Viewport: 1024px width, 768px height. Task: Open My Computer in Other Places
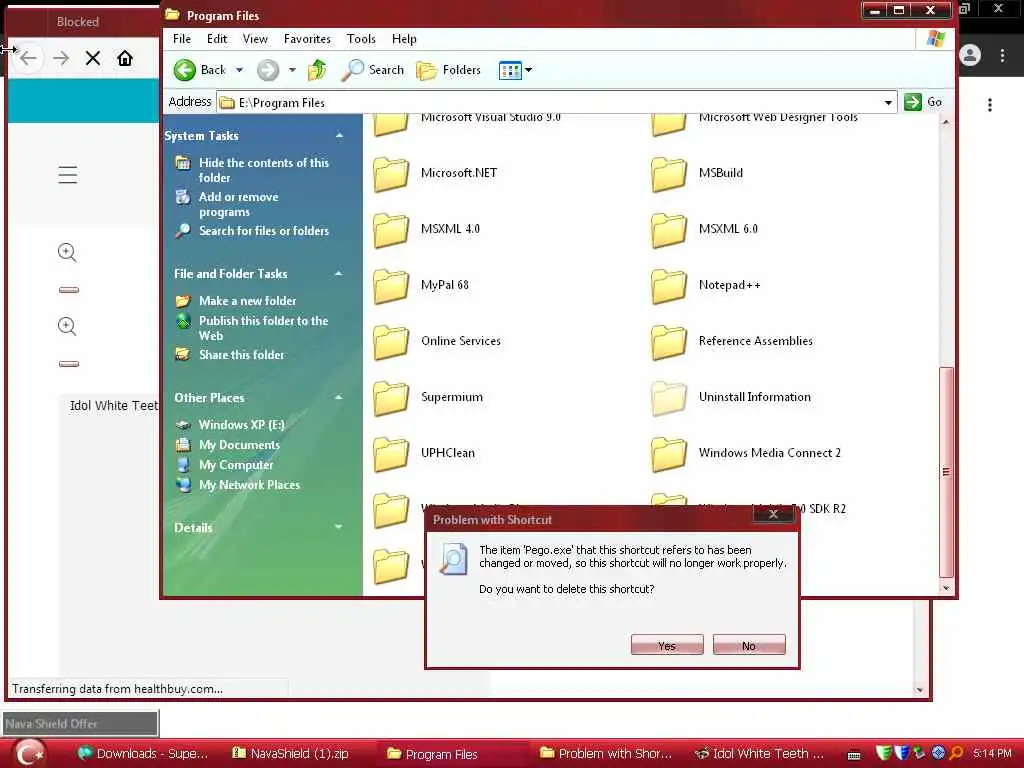(x=236, y=465)
